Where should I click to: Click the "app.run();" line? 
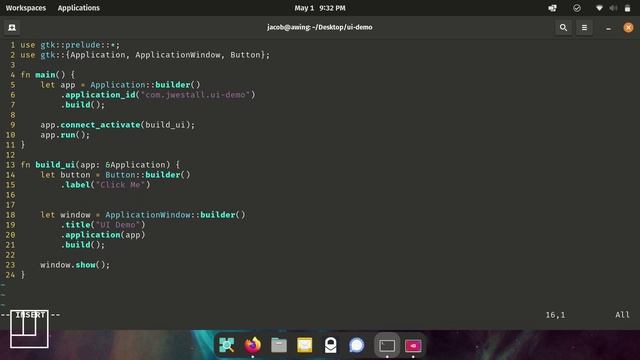(65, 135)
